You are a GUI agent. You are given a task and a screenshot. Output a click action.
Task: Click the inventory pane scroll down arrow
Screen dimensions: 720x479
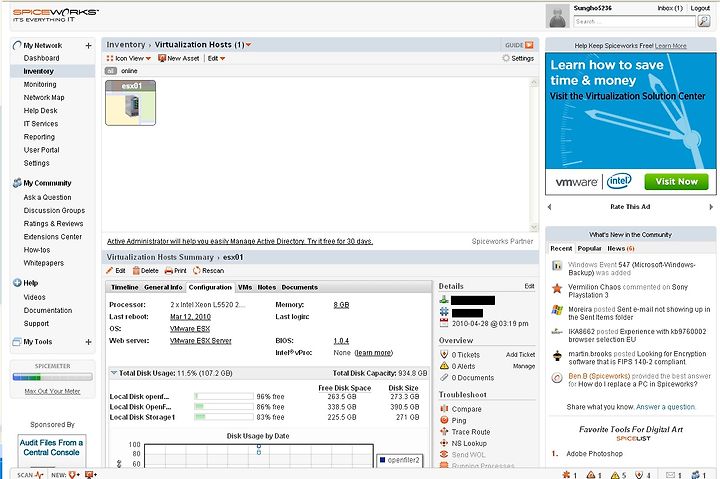point(534,227)
